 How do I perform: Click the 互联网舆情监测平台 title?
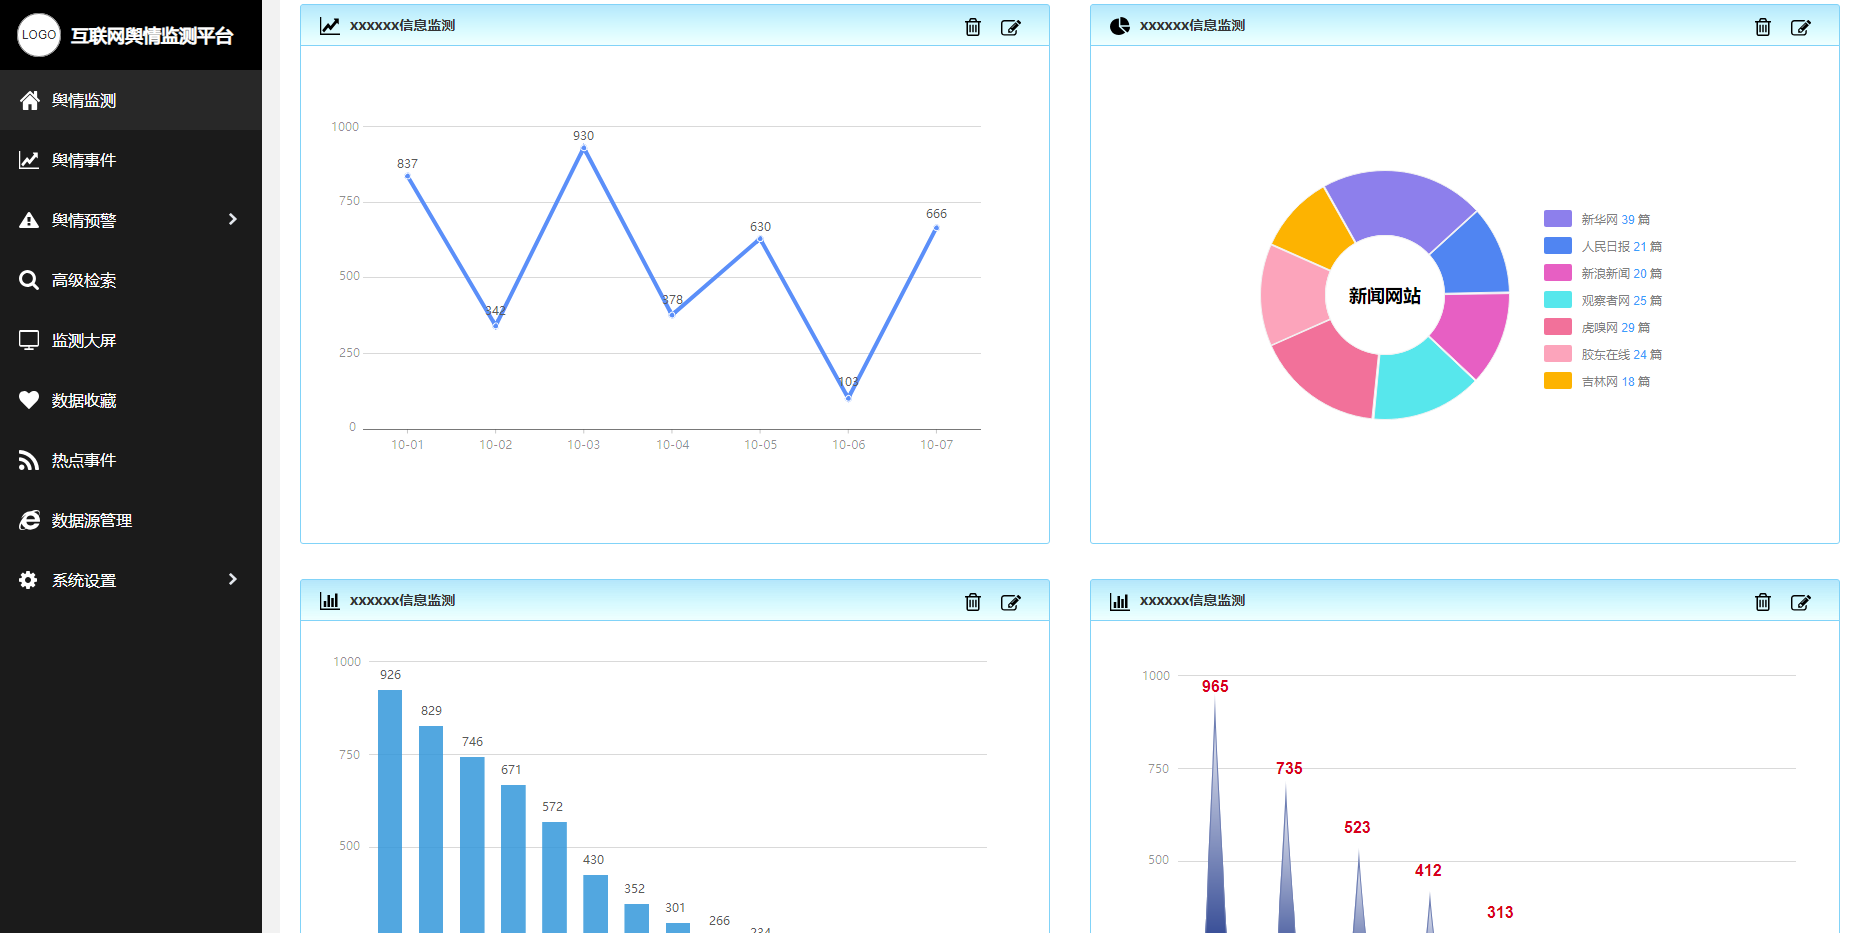(152, 36)
